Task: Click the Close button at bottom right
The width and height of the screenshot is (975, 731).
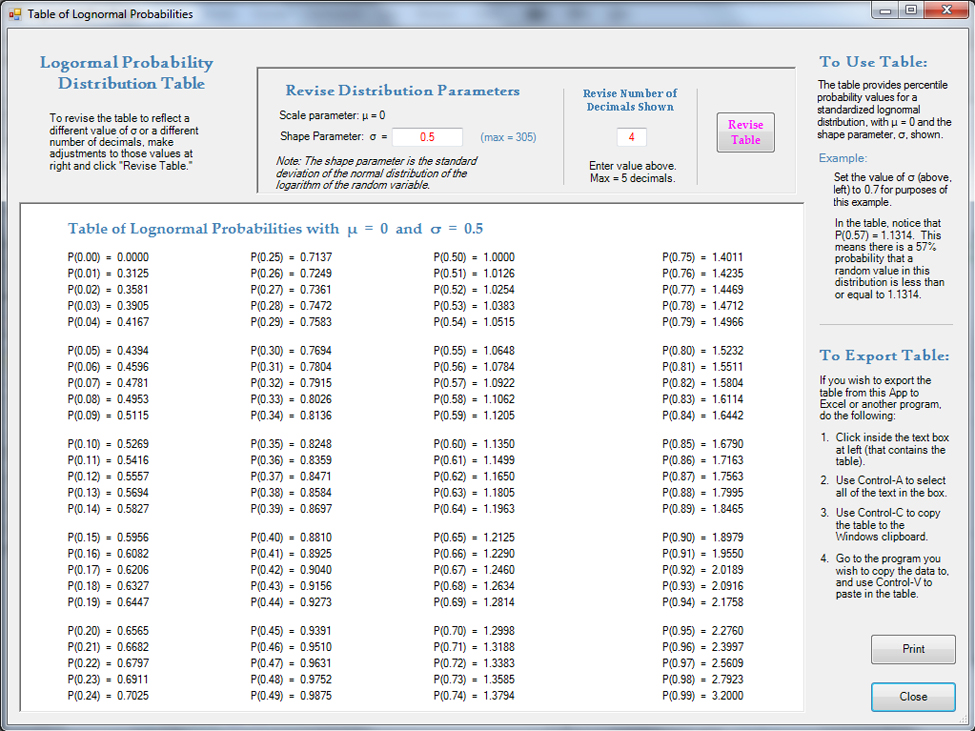Action: (x=912, y=696)
